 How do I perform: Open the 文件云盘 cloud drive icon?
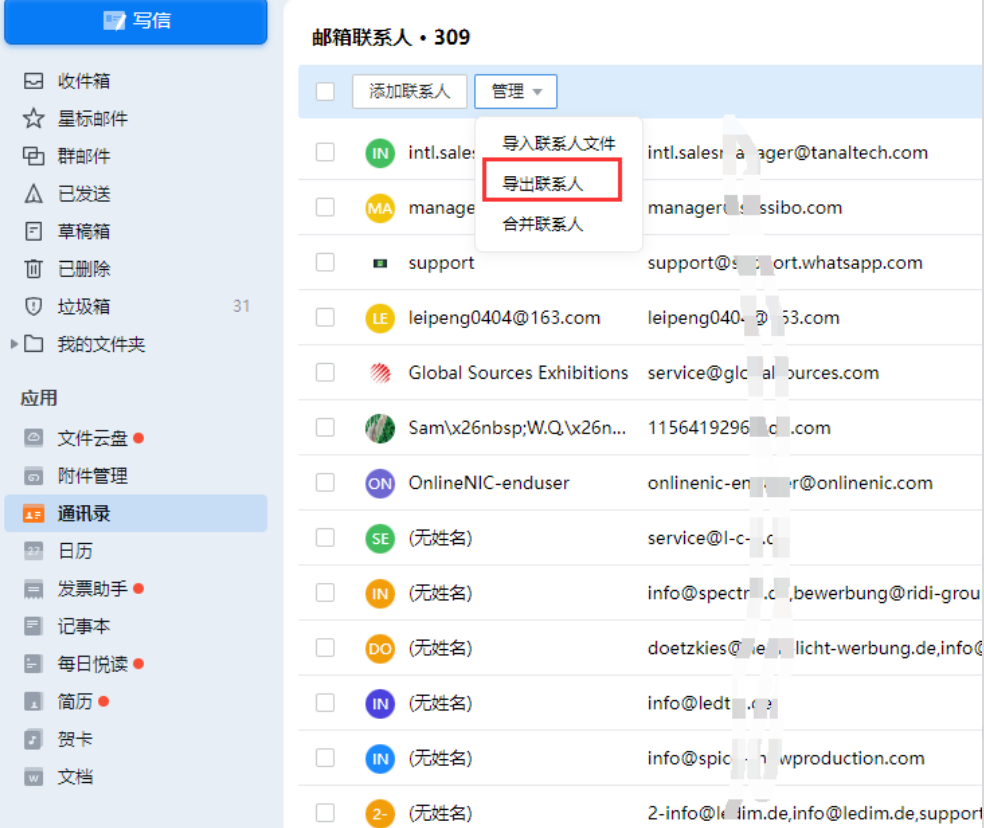pyautogui.click(x=33, y=438)
